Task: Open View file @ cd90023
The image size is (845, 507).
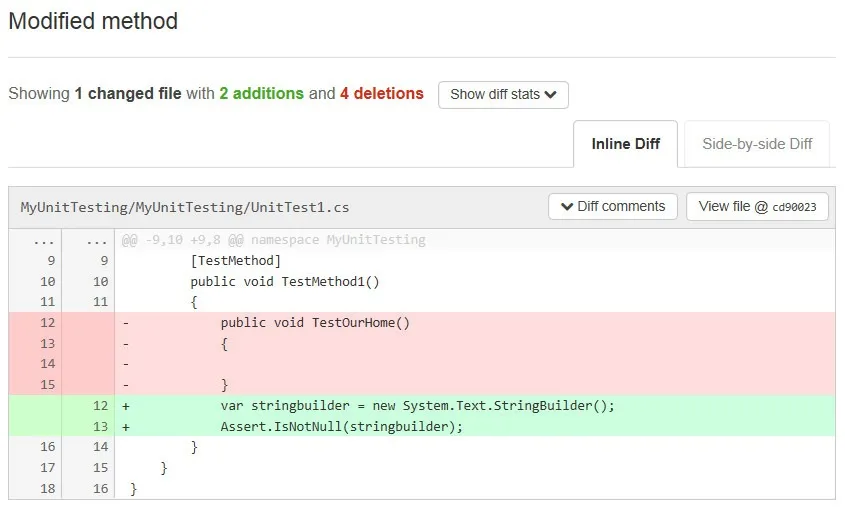Action: (757, 207)
